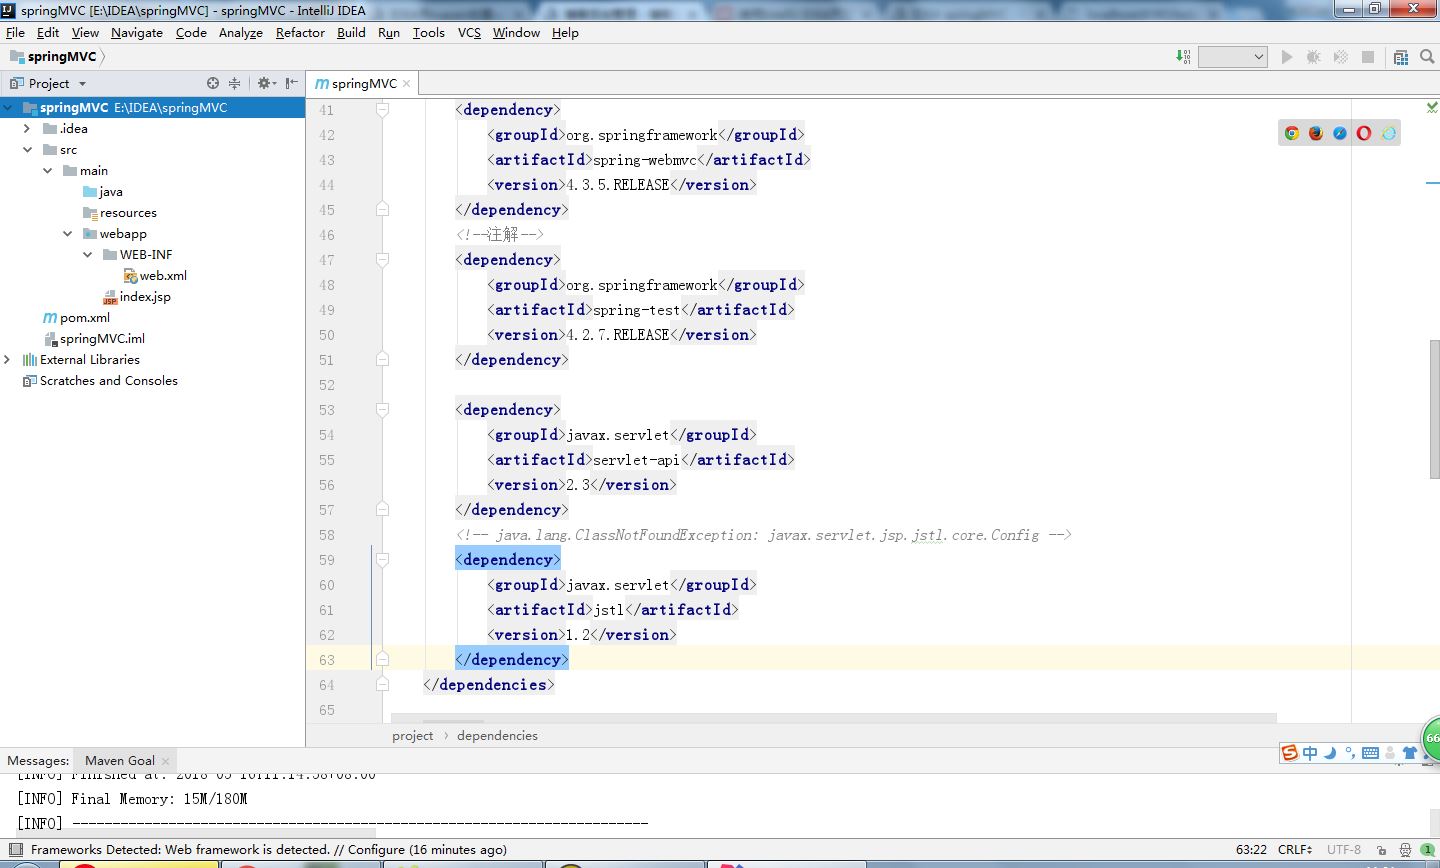Toggle read-only lock icon in status bar
The image size is (1440, 868).
(x=1382, y=850)
